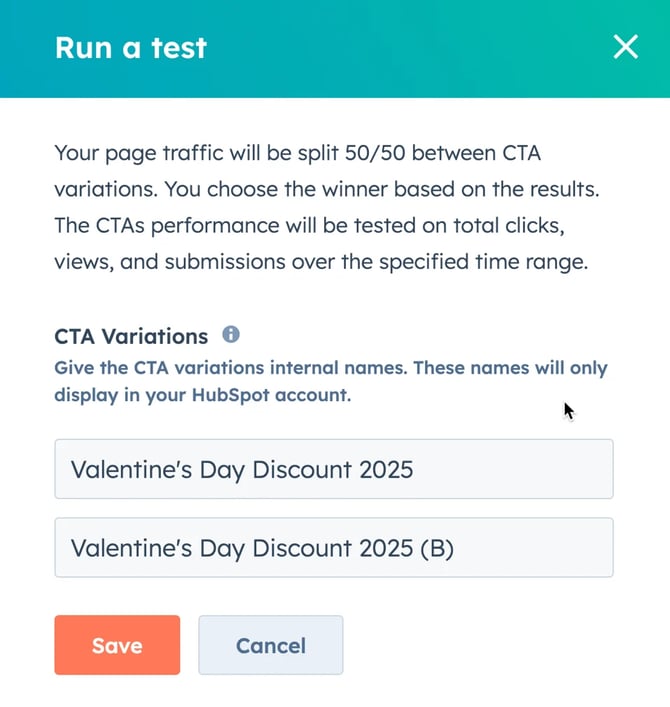Close the Run a test dialog
670x707 pixels.
[625, 47]
